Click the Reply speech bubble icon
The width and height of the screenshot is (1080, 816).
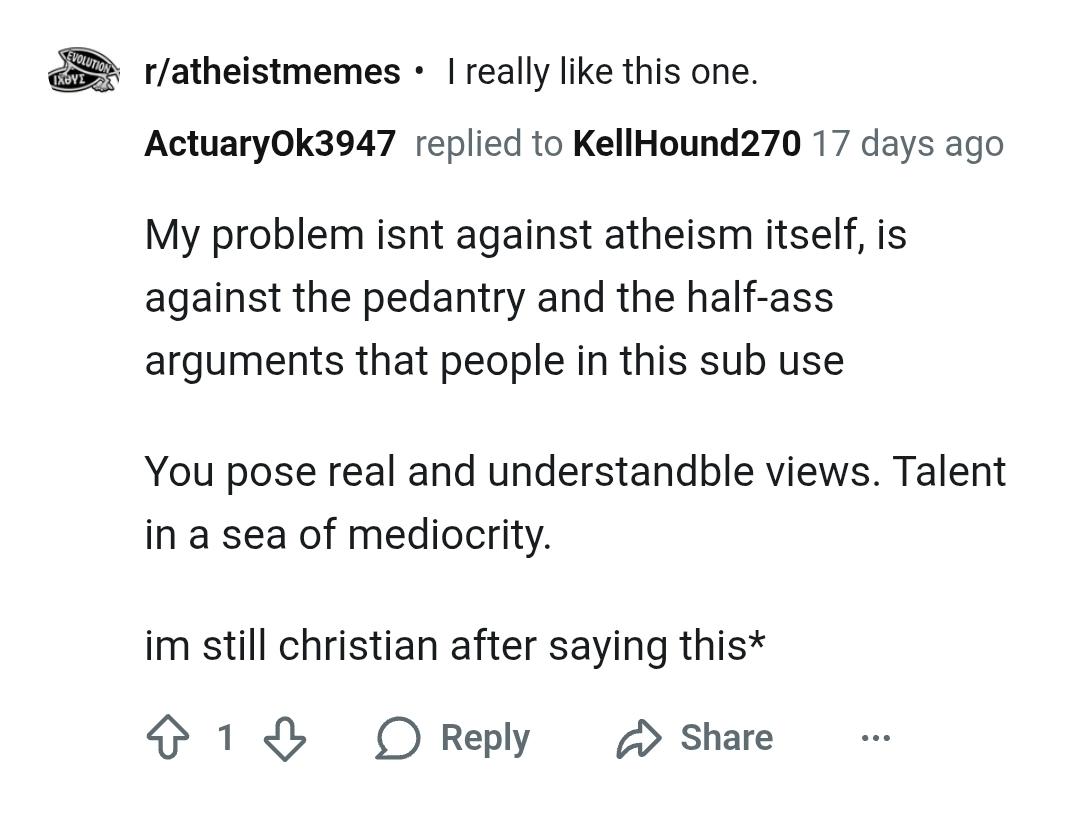click(x=398, y=739)
